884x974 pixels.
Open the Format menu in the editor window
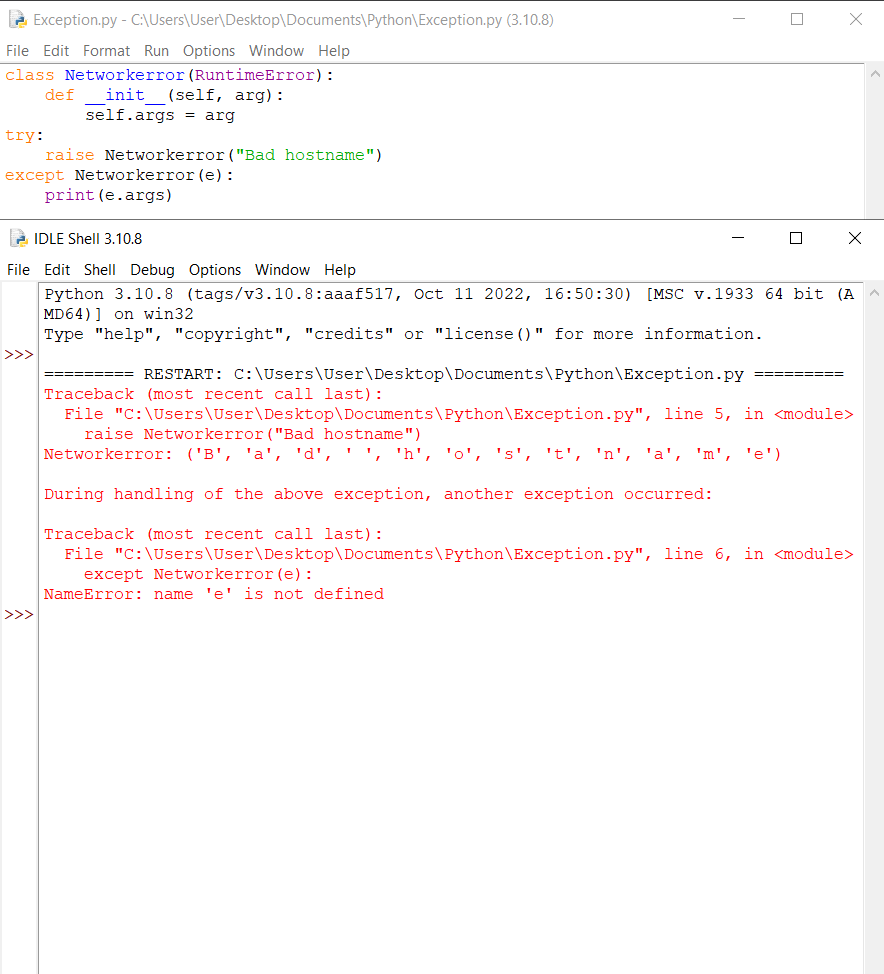tap(106, 50)
